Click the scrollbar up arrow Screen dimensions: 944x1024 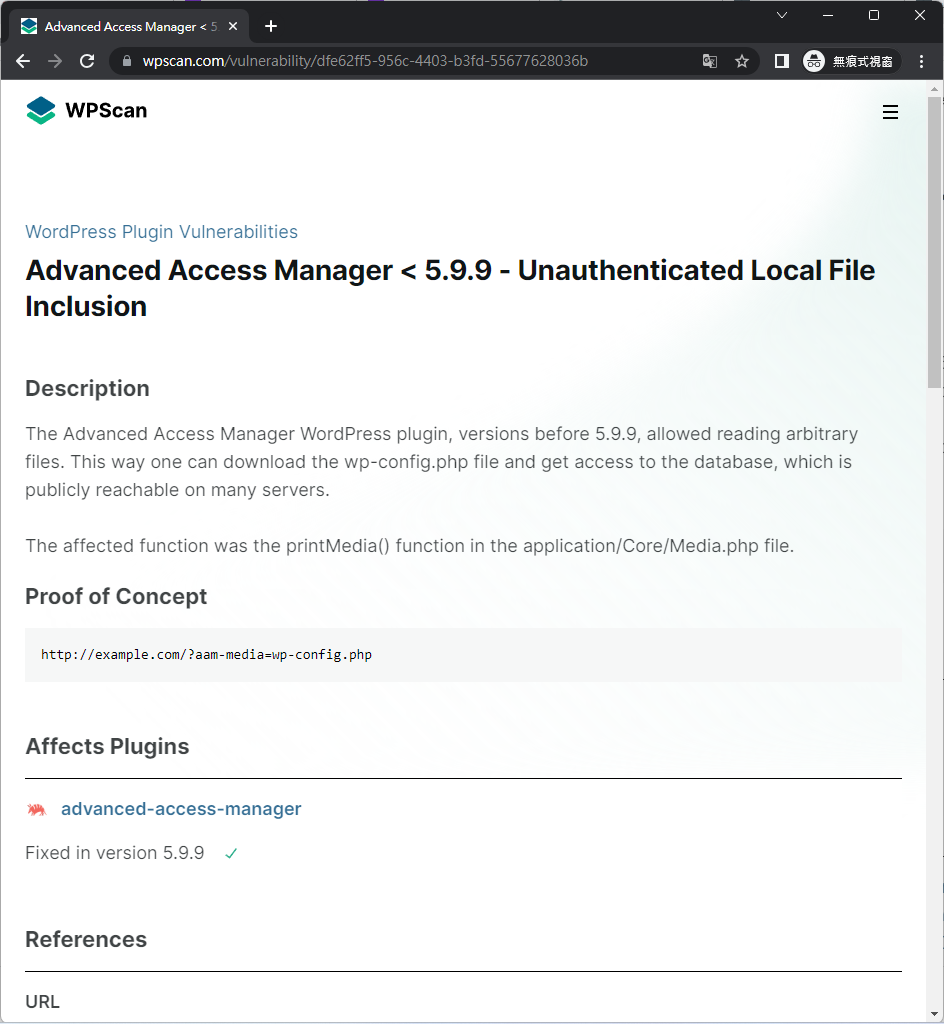(x=934, y=89)
